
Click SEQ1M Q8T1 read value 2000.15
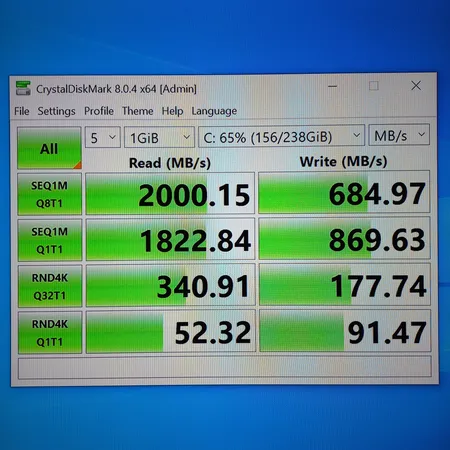(170, 193)
